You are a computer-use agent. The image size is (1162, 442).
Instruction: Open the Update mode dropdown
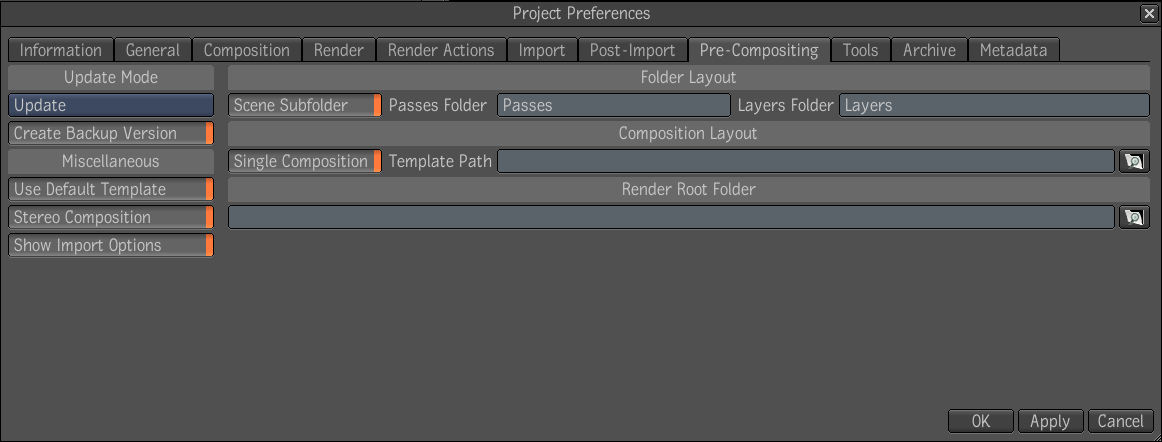pyautogui.click(x=111, y=105)
